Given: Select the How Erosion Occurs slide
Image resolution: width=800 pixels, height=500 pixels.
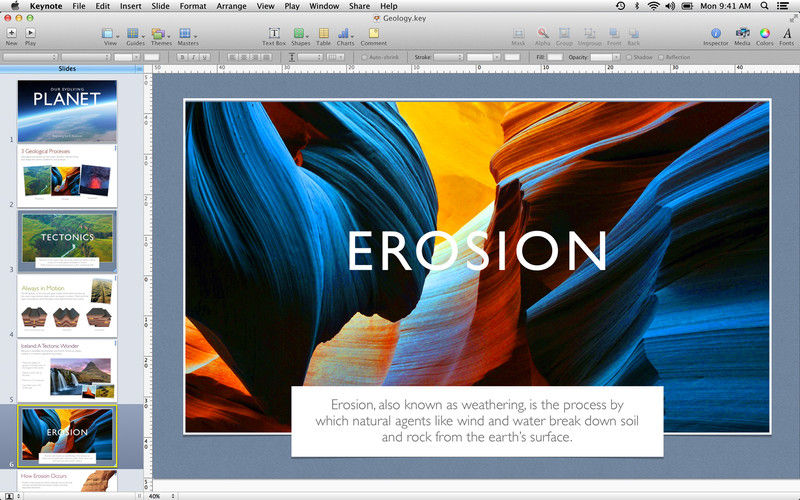Looking at the screenshot, I should [x=67, y=481].
